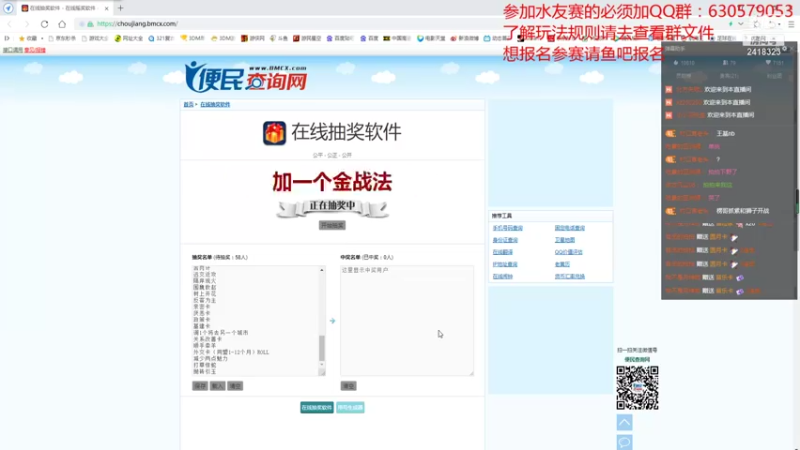Open the 在线翻译 tool link
800x450 pixels.
click(503, 252)
